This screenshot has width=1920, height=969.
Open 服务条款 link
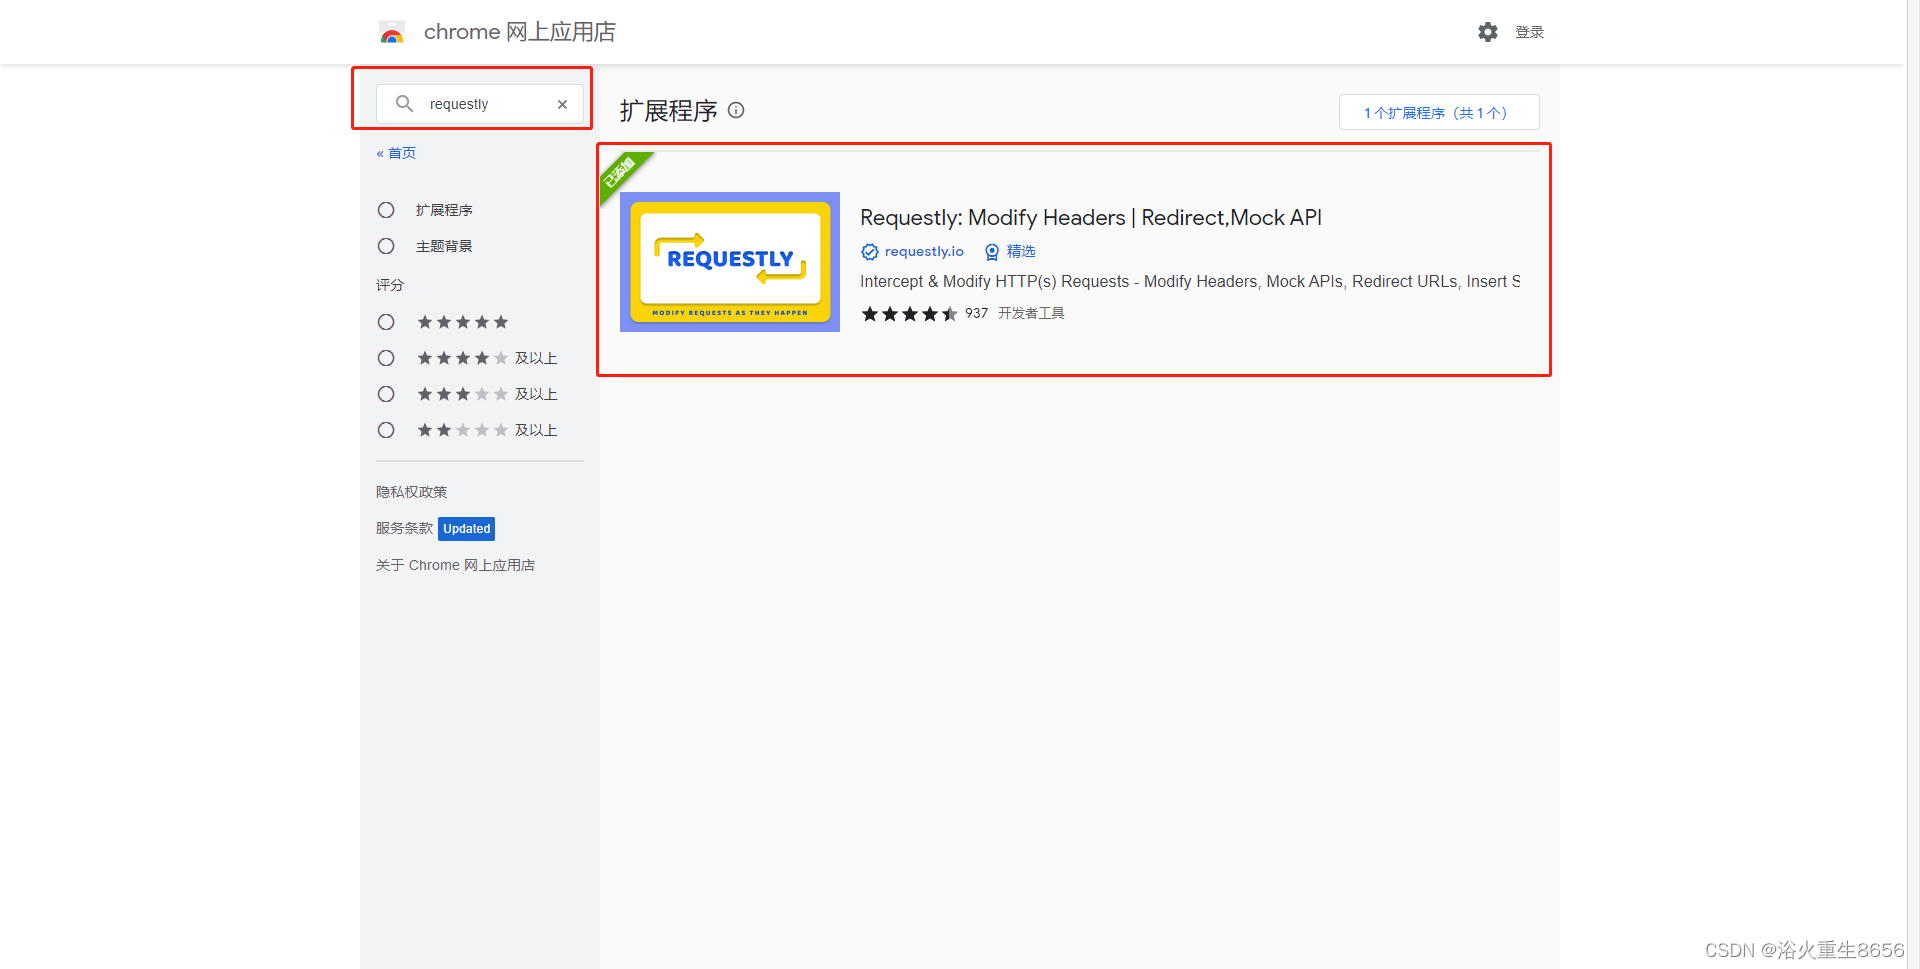404,528
